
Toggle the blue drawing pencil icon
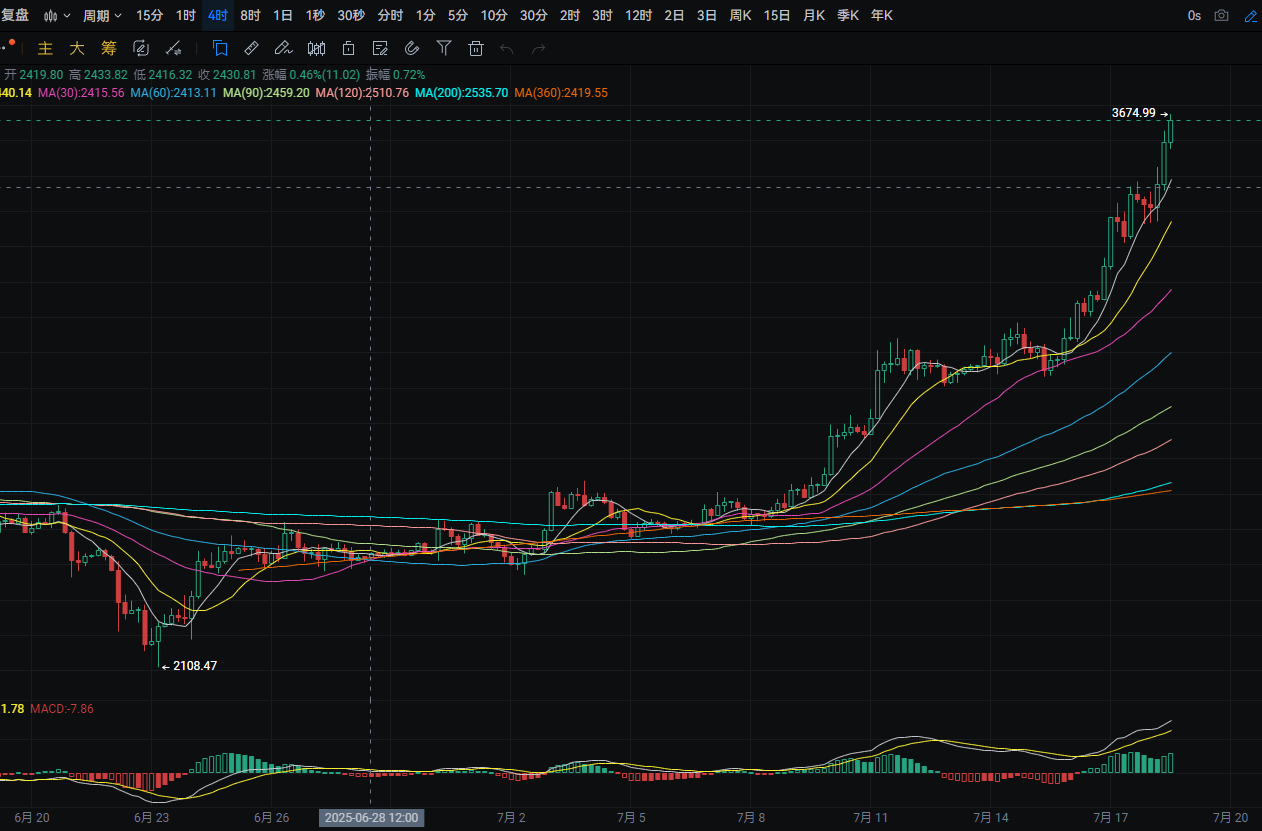click(x=1250, y=16)
